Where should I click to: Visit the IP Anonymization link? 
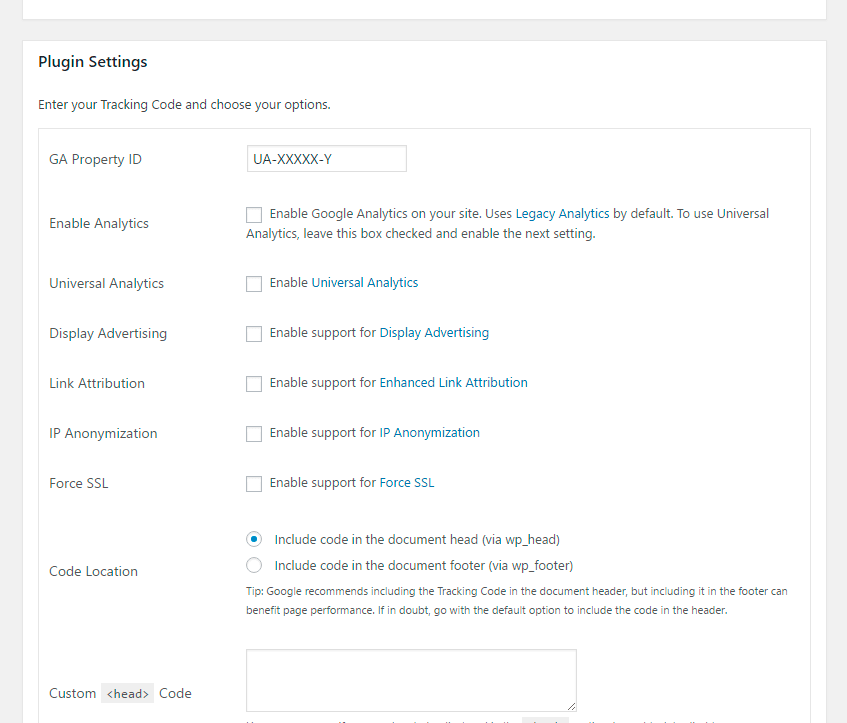pyautogui.click(x=429, y=433)
